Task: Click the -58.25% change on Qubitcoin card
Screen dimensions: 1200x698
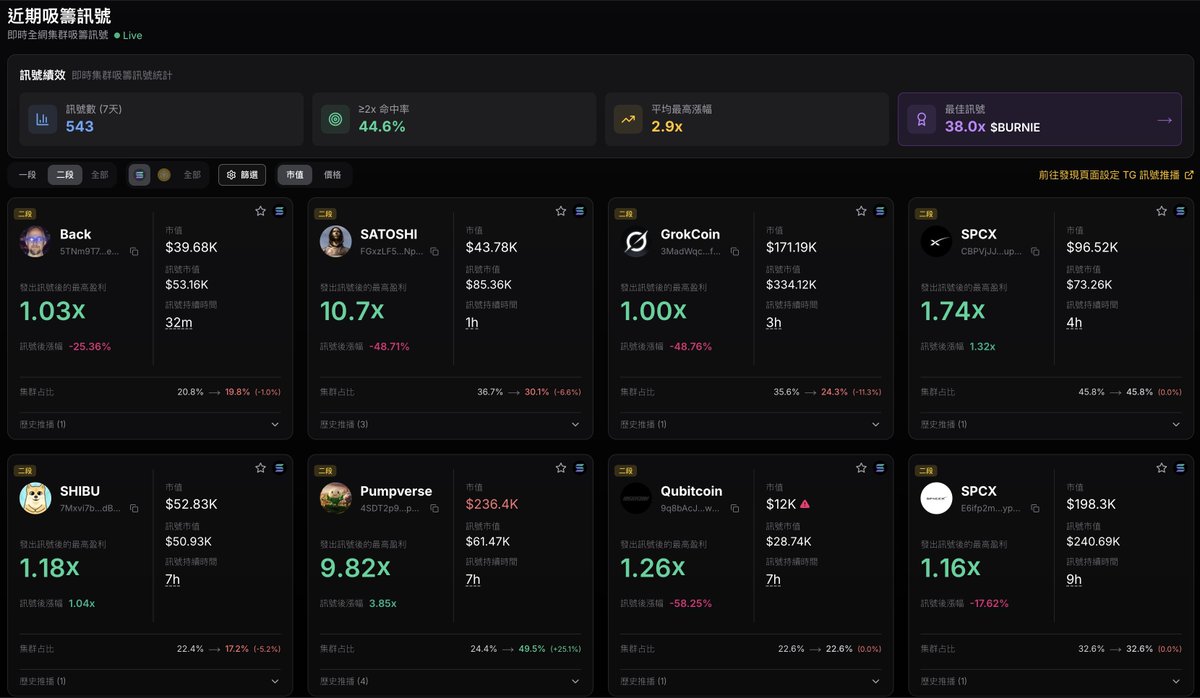Action: [x=691, y=603]
